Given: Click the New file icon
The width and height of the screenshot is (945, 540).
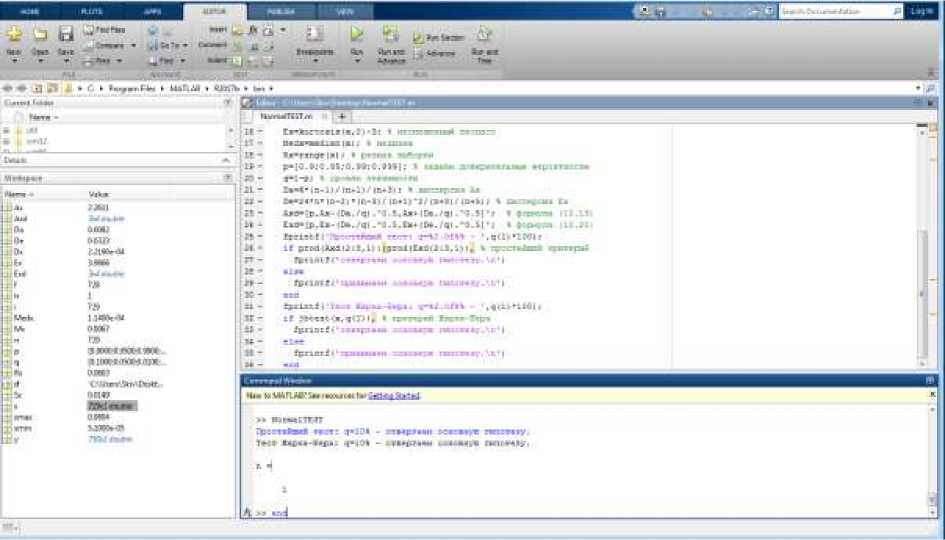Looking at the screenshot, I should (x=14, y=35).
